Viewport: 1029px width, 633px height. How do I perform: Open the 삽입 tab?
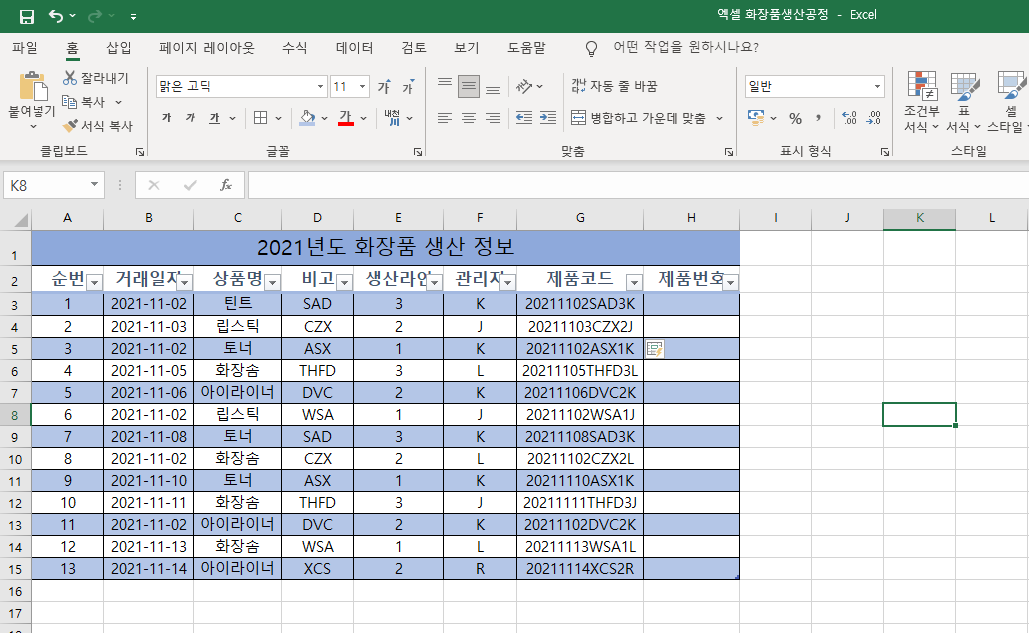[119, 47]
